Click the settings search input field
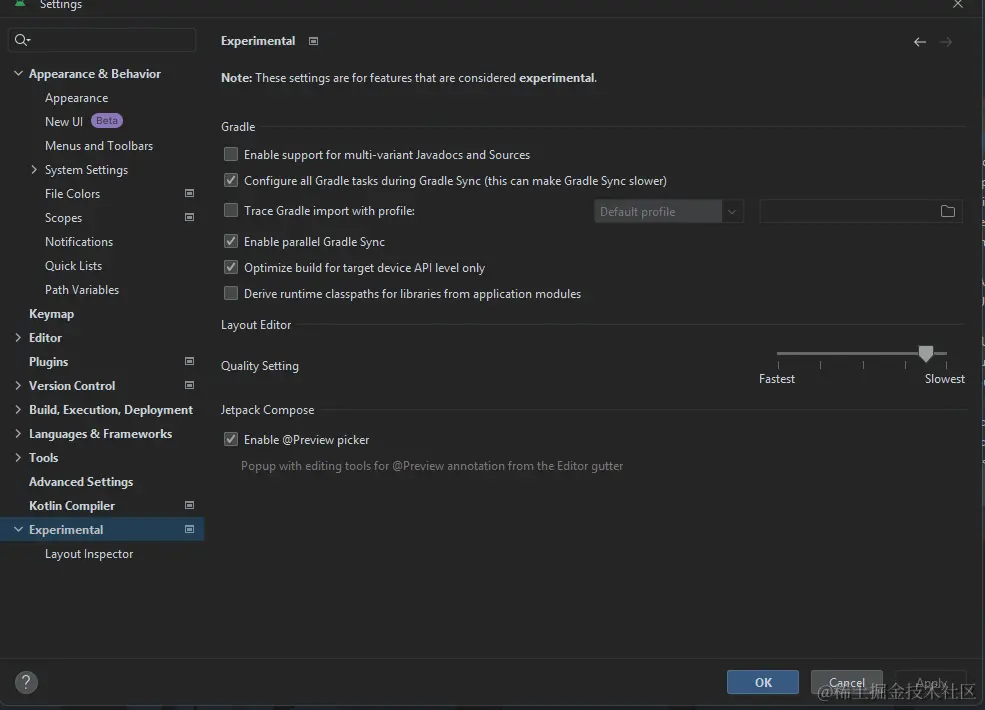Viewport: 985px width, 710px height. [110, 40]
